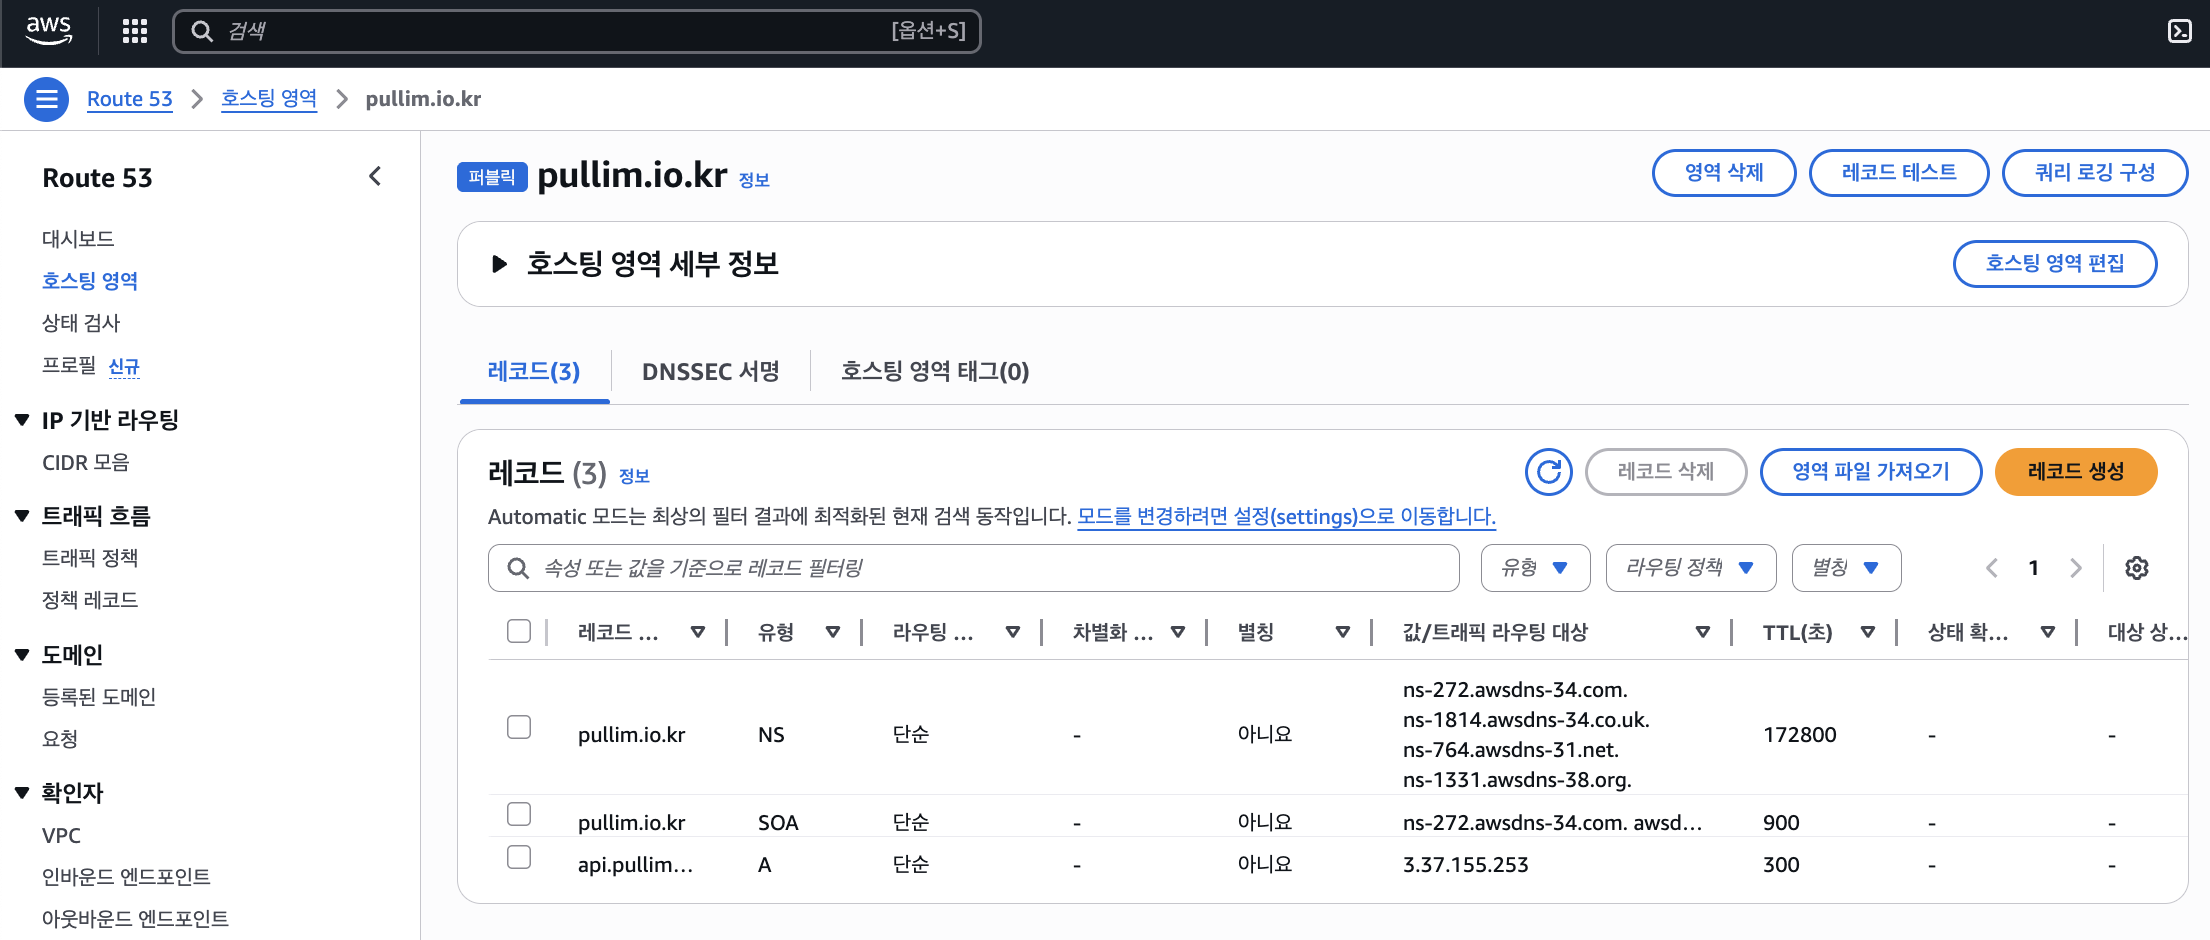
Task: Sort by alias column
Action: point(1343,632)
